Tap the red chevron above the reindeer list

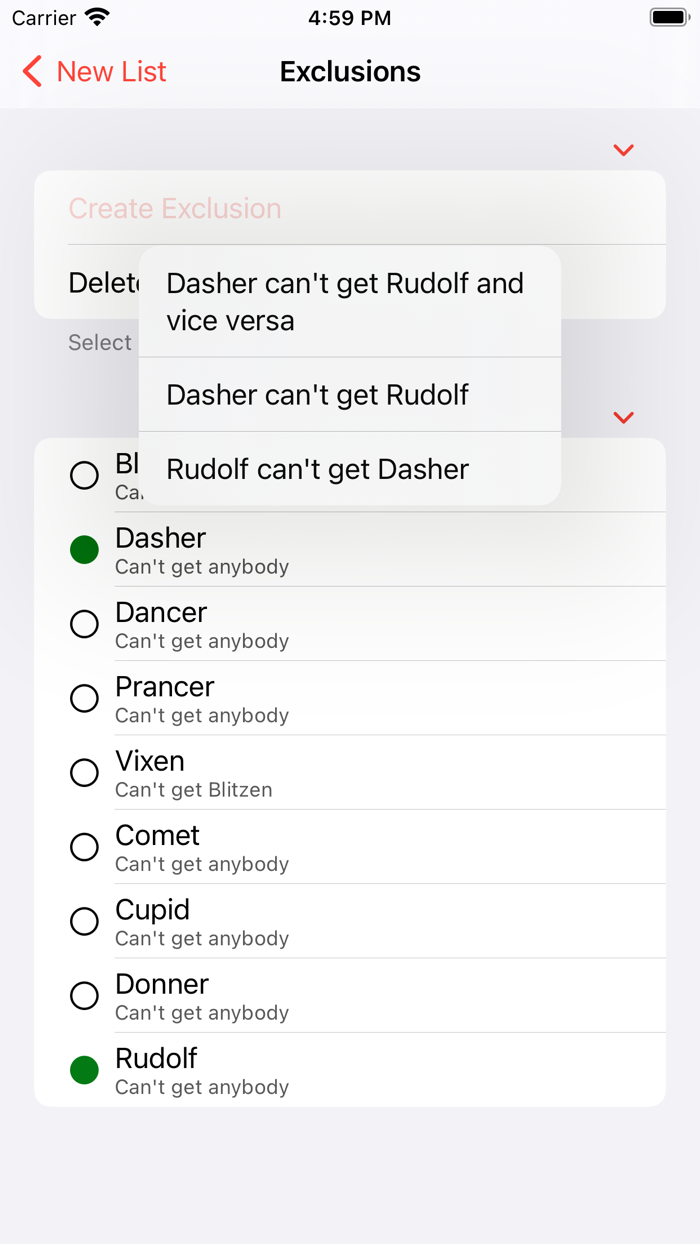(x=622, y=418)
